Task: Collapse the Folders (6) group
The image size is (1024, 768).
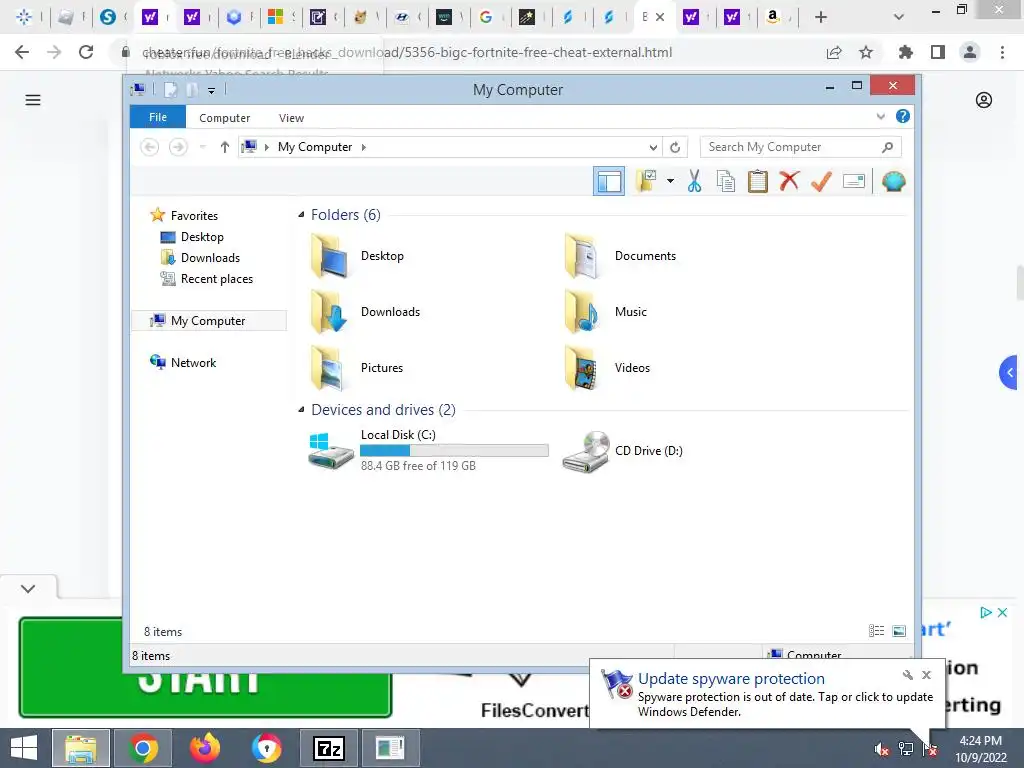Action: 301,215
